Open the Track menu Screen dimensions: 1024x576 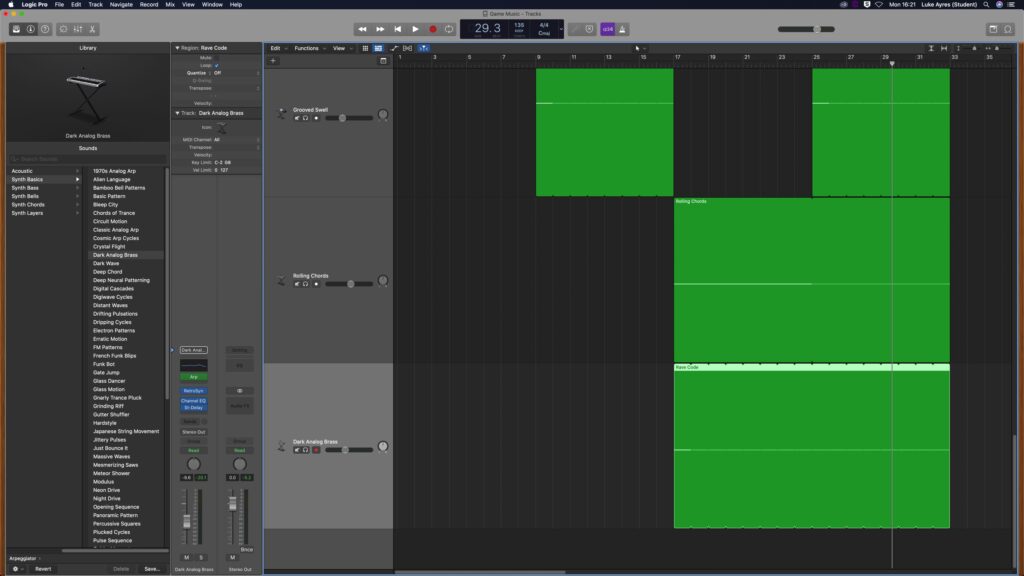click(95, 5)
